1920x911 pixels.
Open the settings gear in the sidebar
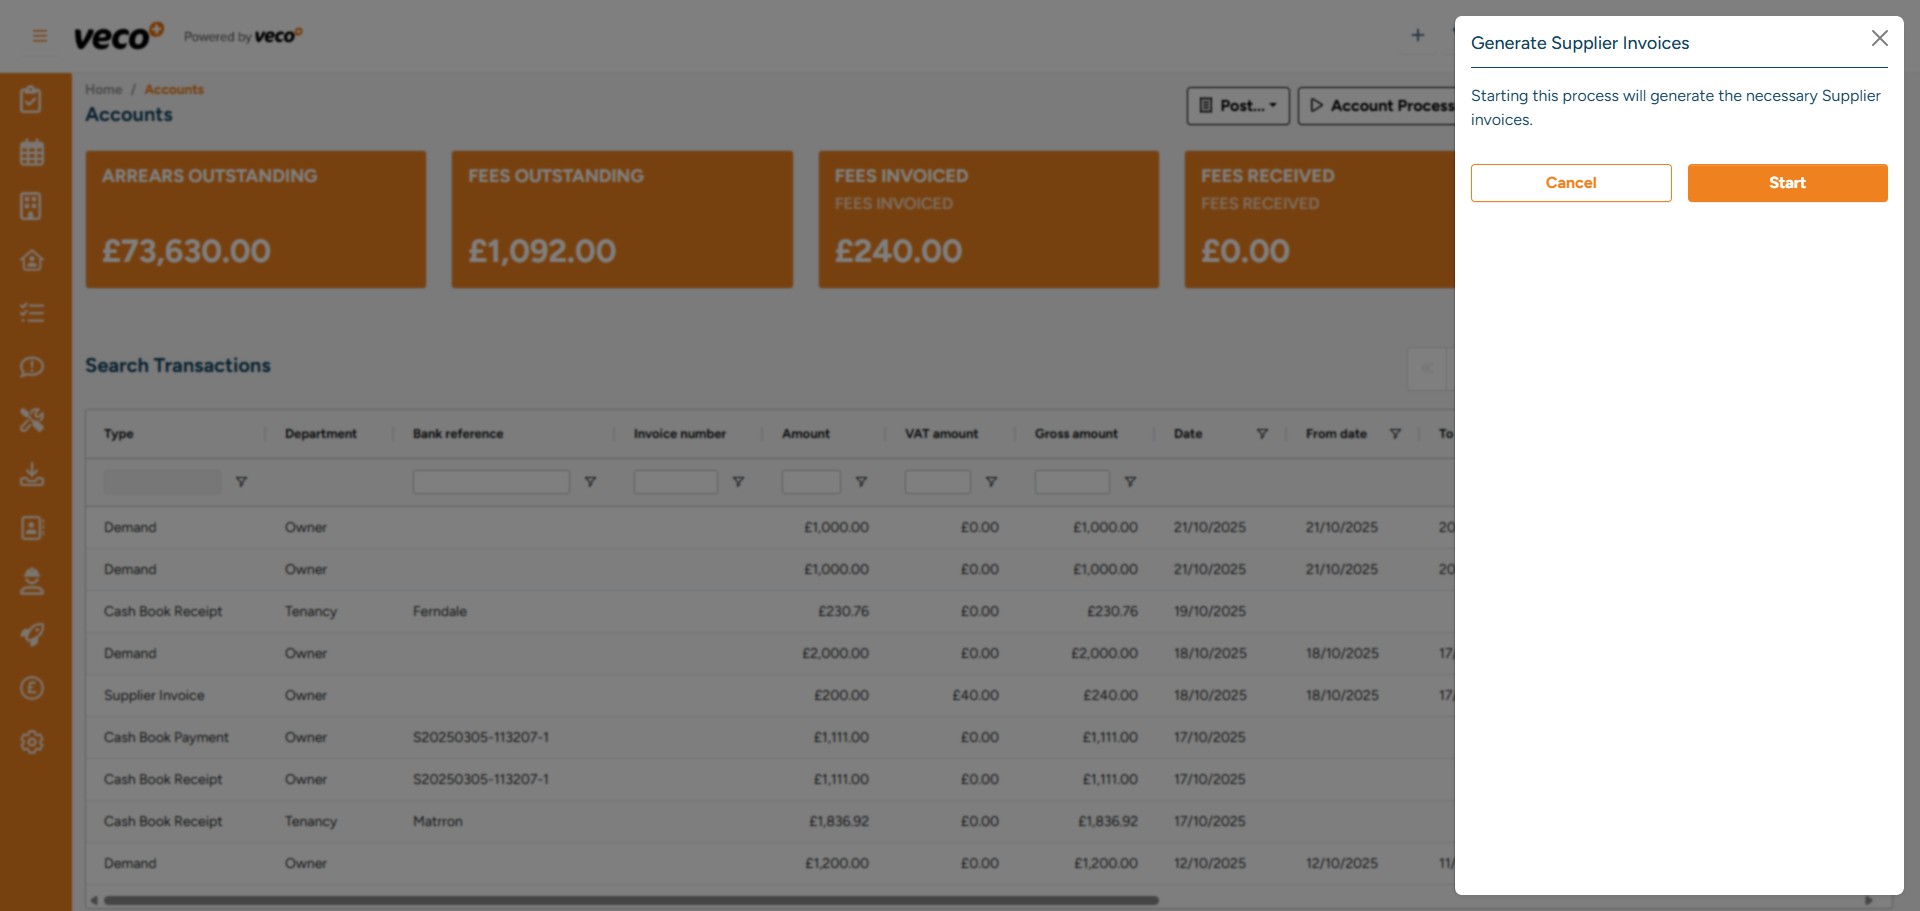33,742
